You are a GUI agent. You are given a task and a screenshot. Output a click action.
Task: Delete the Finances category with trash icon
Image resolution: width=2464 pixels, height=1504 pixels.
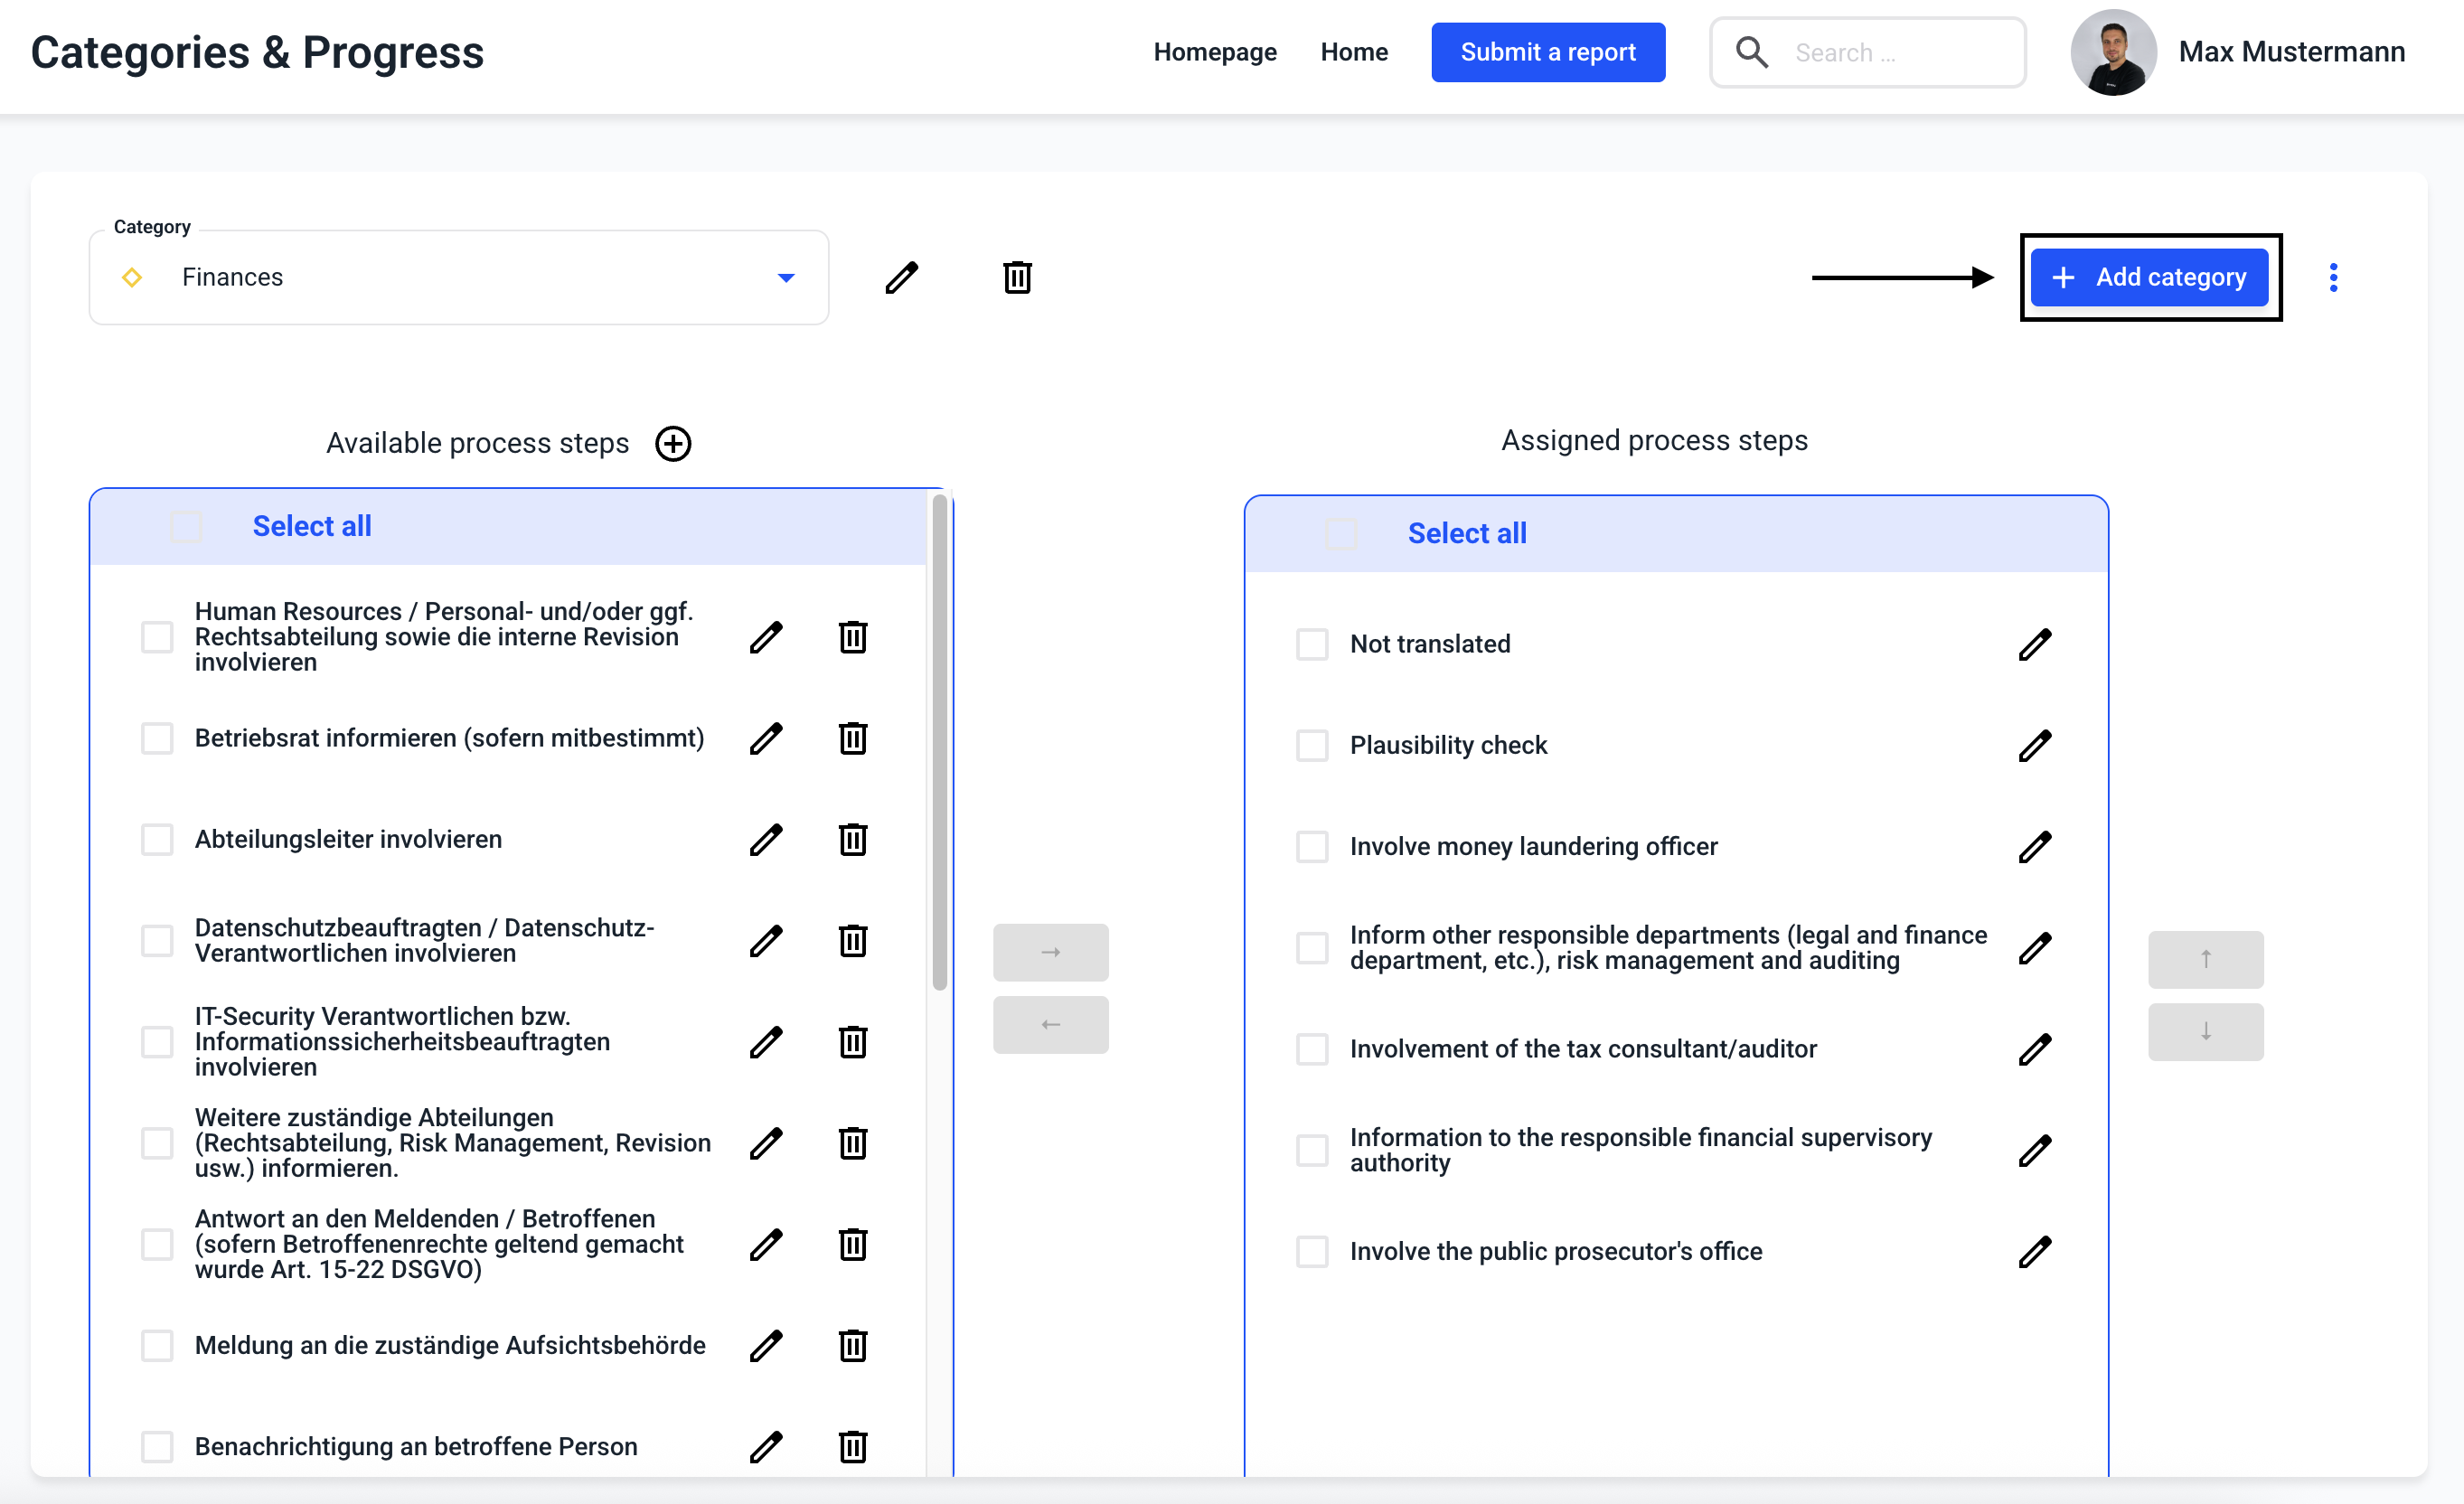tap(1017, 277)
